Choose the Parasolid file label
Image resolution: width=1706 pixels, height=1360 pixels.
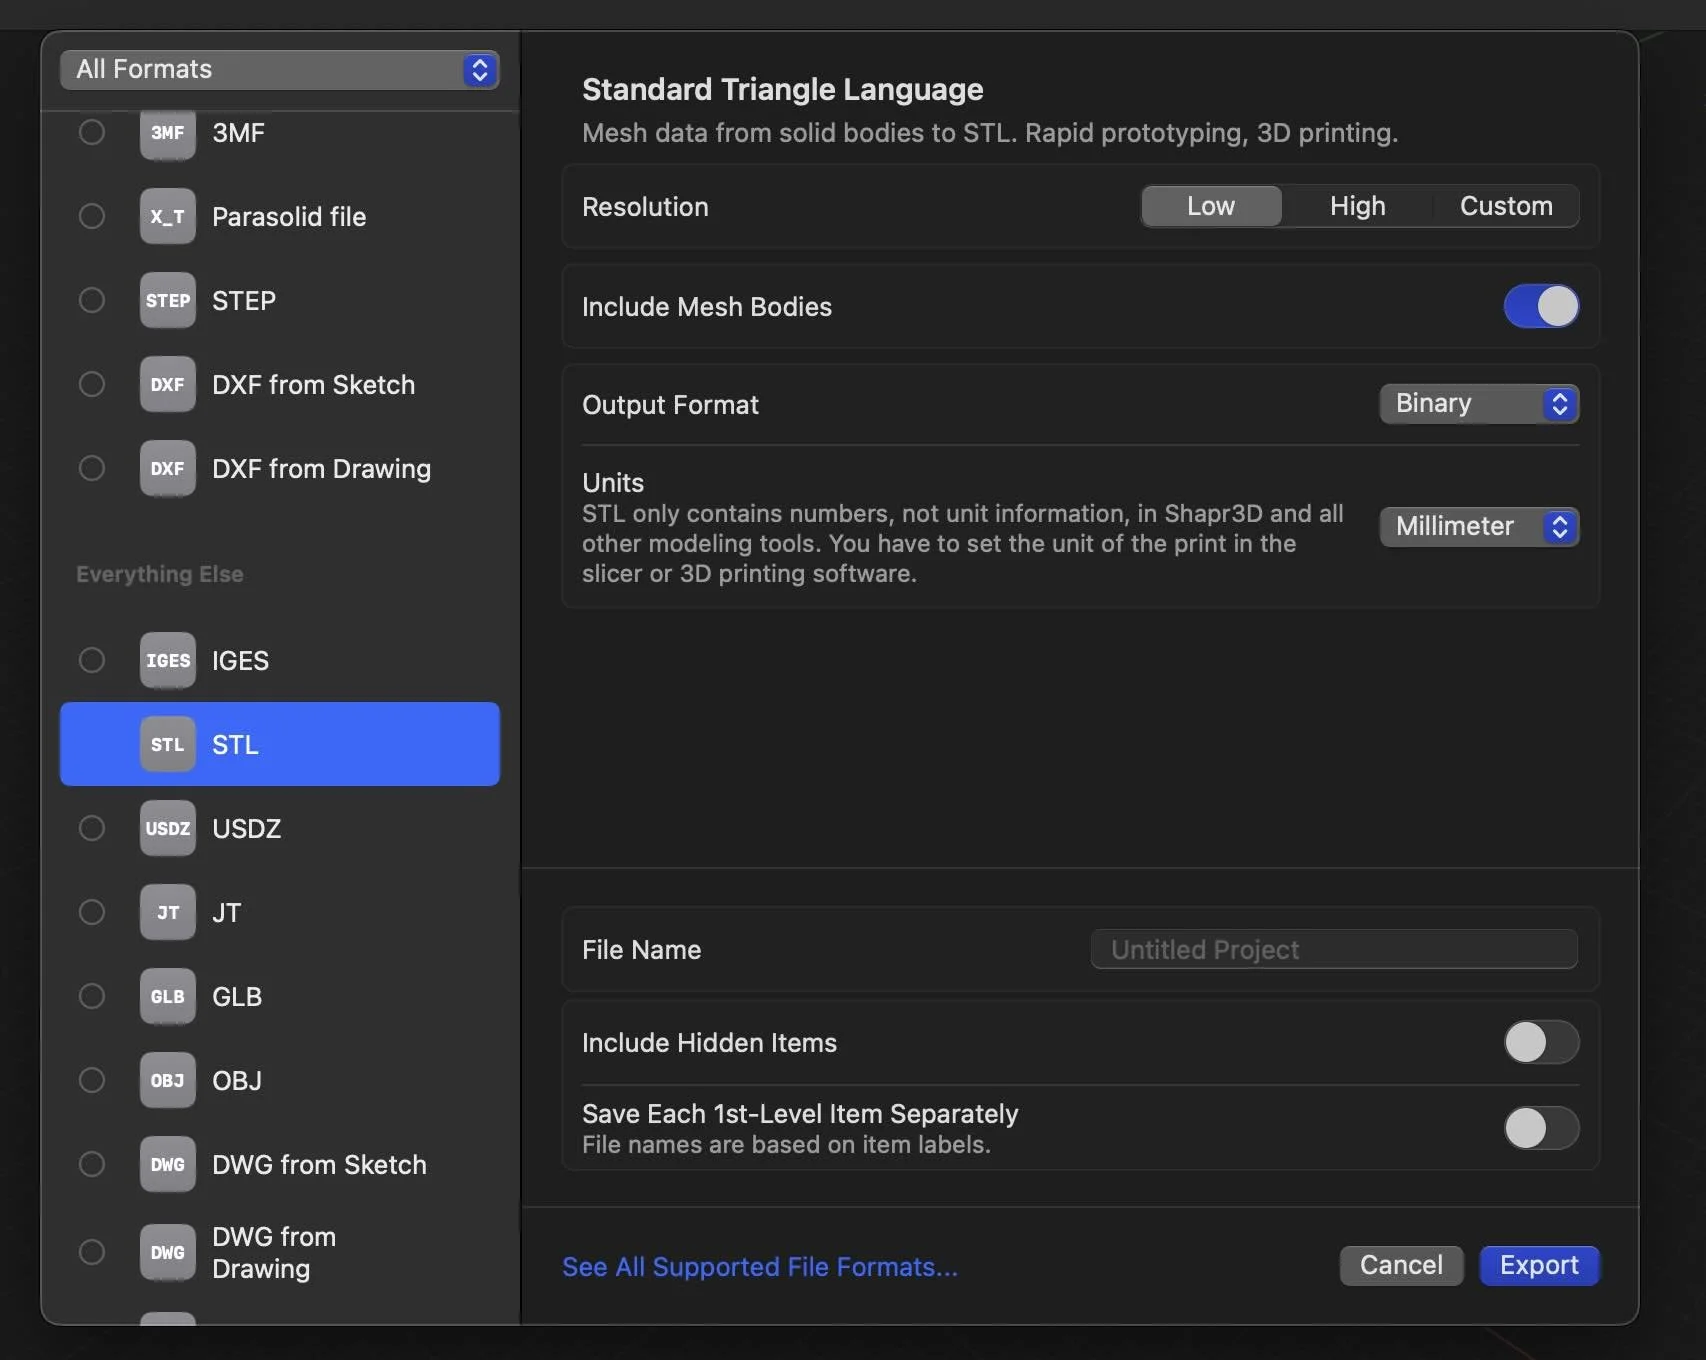[289, 217]
